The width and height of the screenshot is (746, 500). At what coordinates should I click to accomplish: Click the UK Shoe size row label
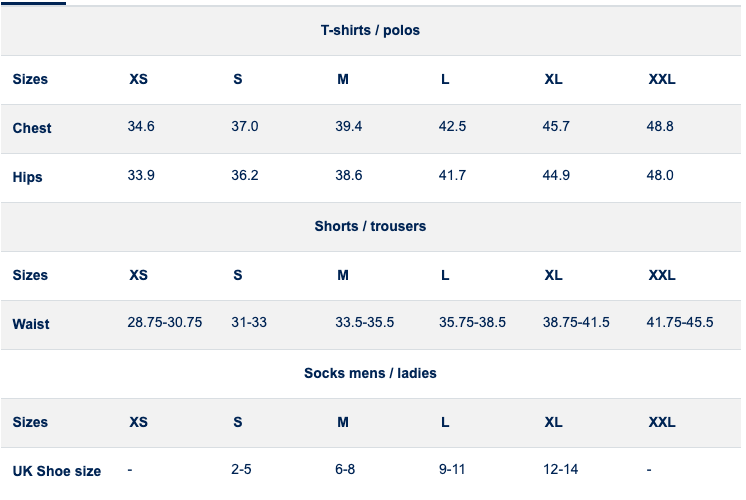click(57, 471)
